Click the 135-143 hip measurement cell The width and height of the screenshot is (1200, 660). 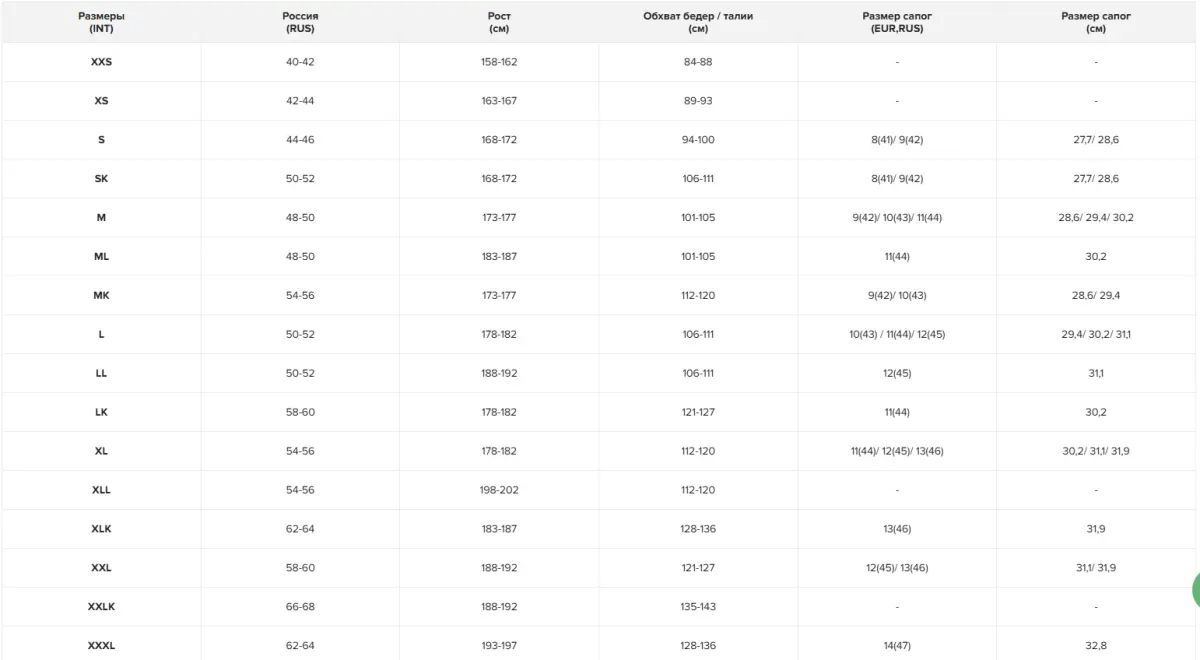[x=698, y=607]
